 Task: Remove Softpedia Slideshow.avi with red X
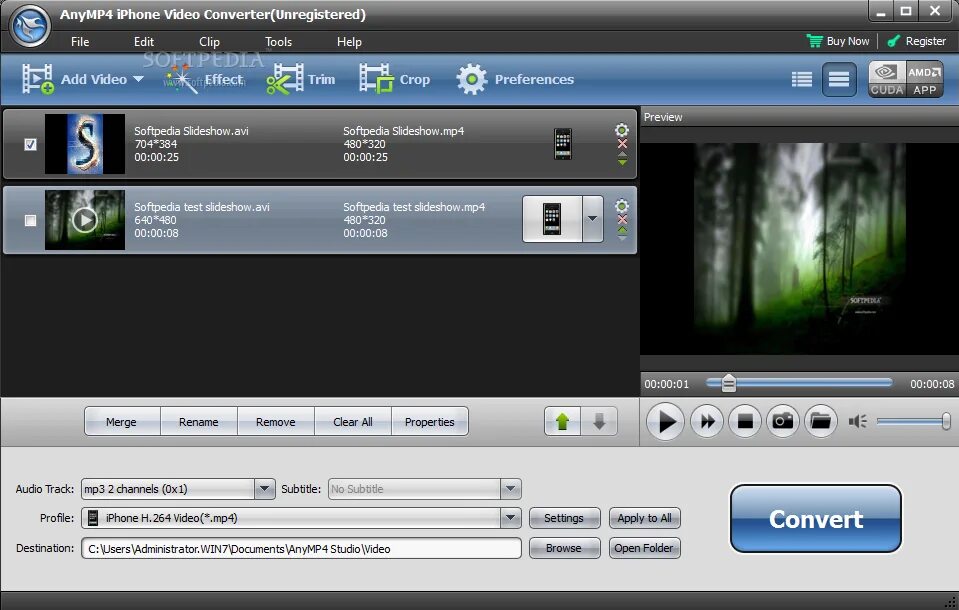[622, 144]
